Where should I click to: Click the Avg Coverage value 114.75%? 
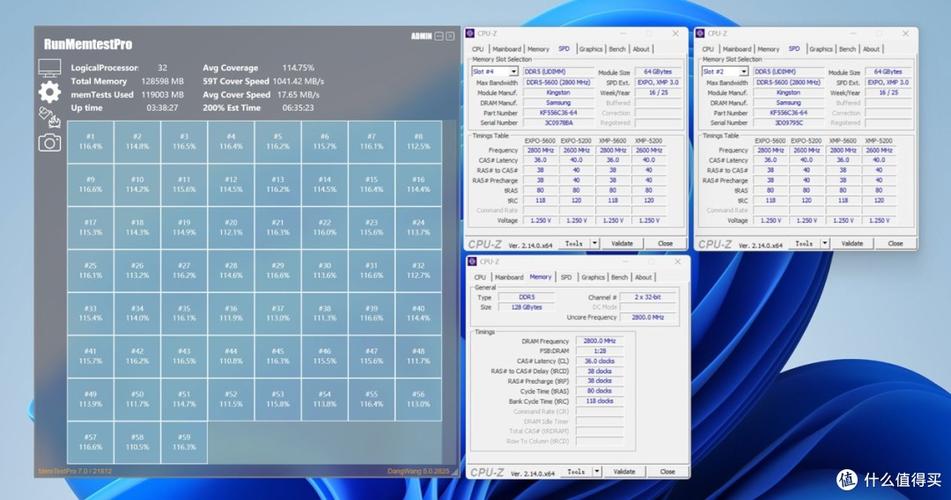298,68
